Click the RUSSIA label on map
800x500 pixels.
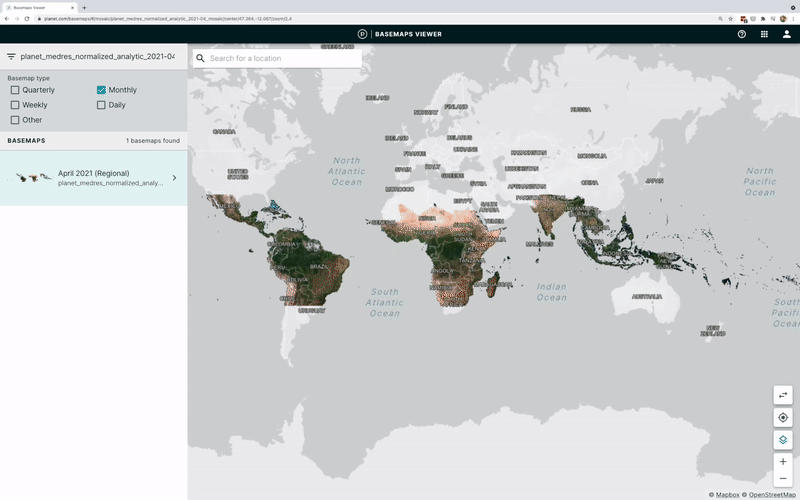click(x=581, y=110)
